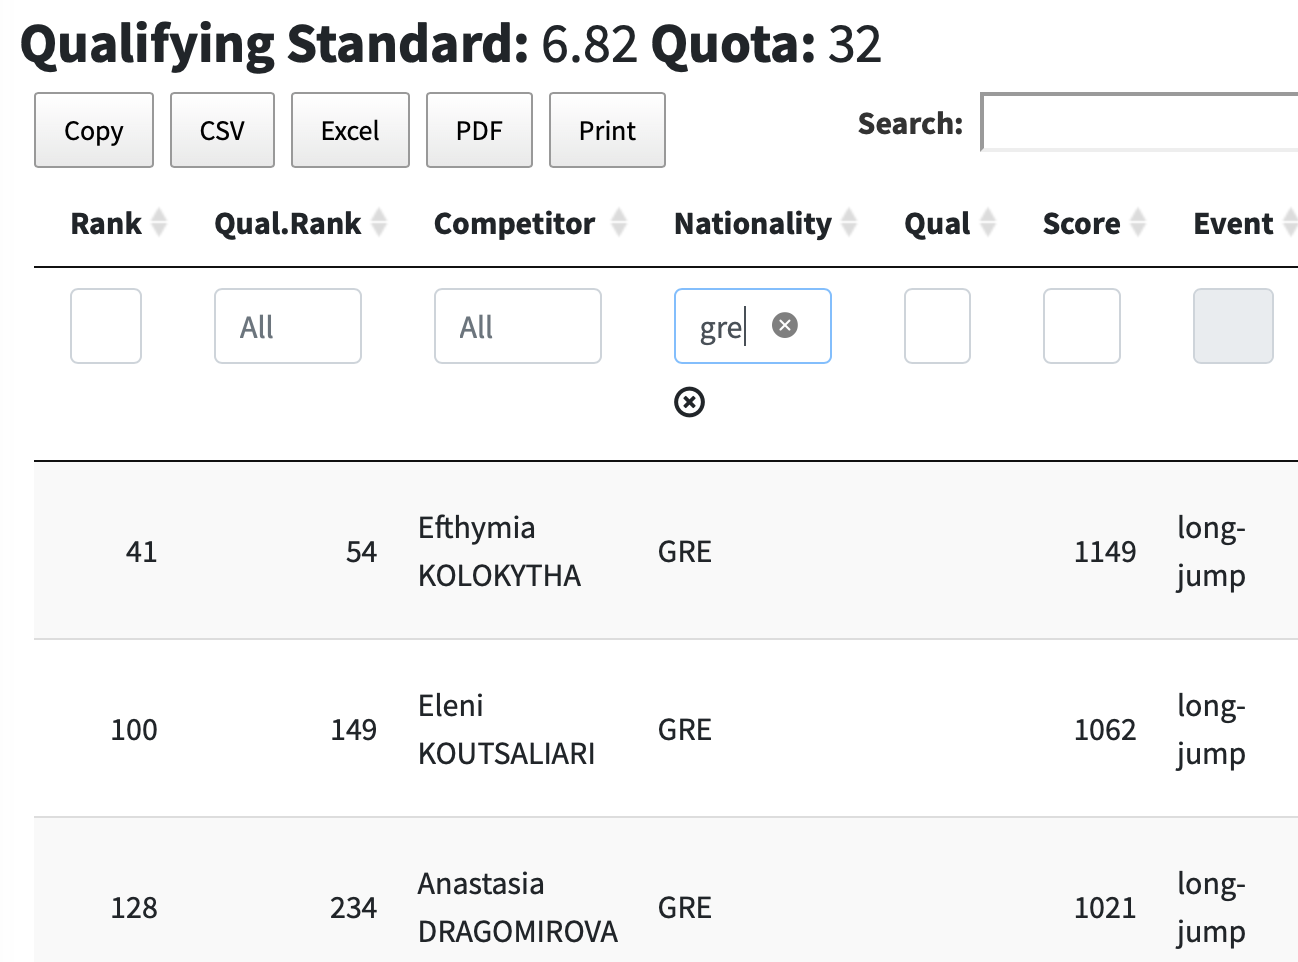Export the table as CSV

click(222, 130)
